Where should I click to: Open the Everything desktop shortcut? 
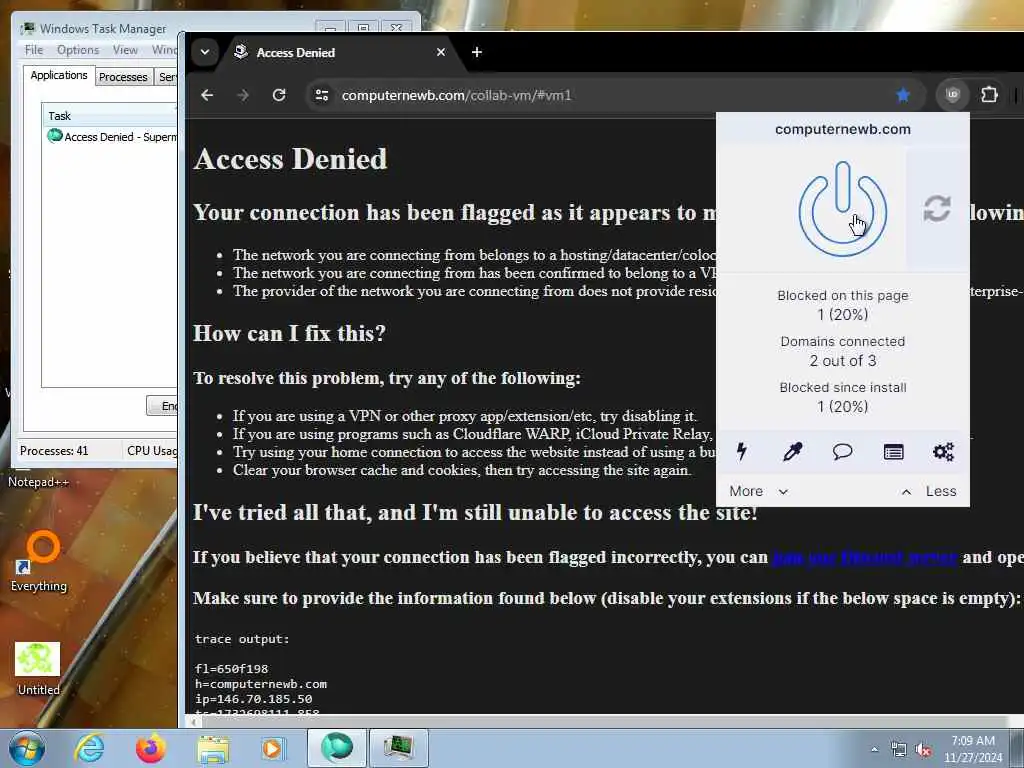coord(39,562)
